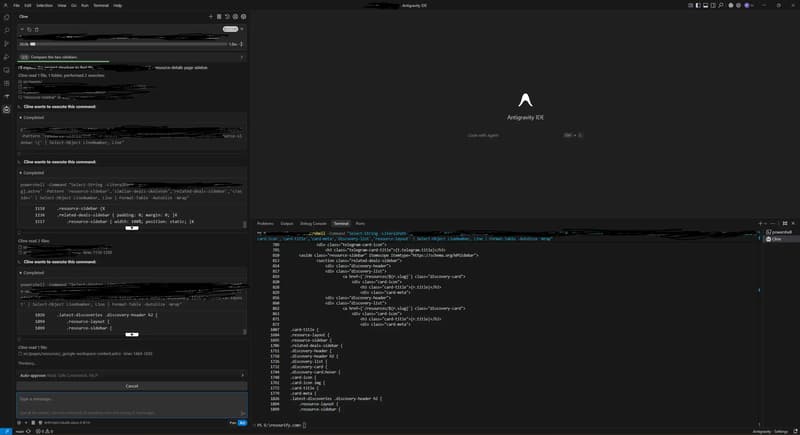Toggle primary side bar layout icon

[698, 5]
